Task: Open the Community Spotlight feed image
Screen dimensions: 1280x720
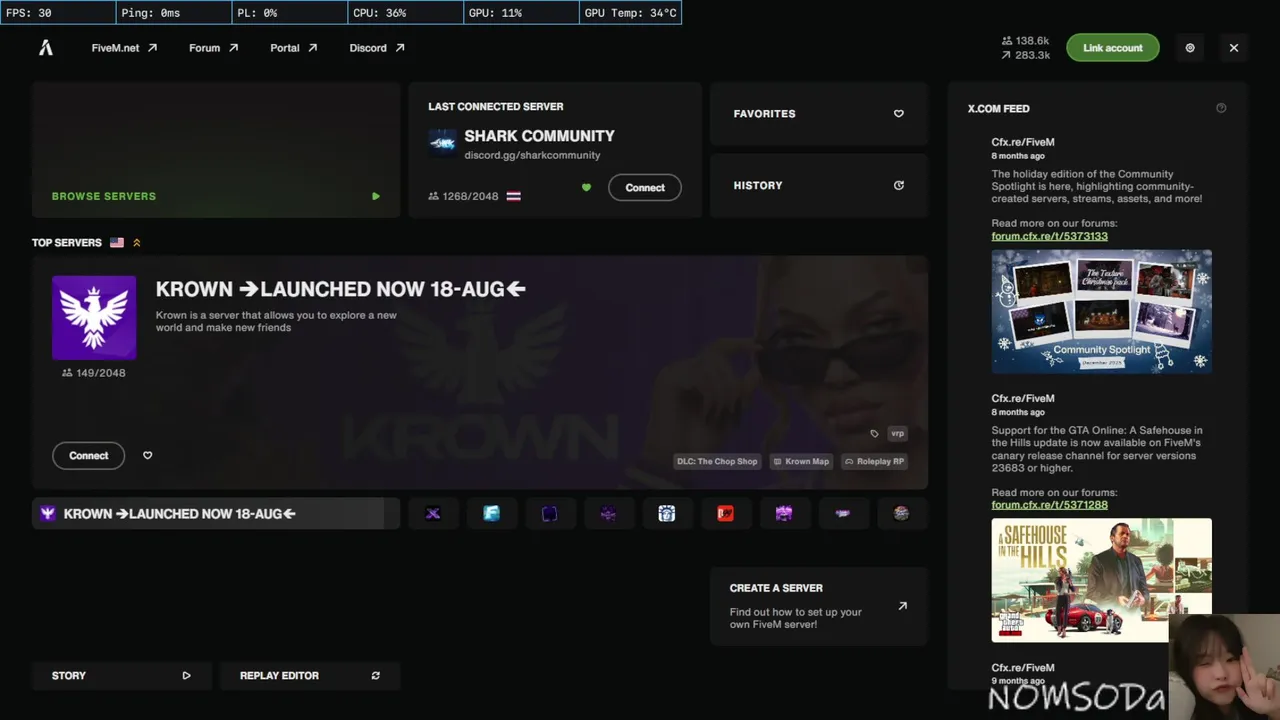Action: tap(1101, 312)
